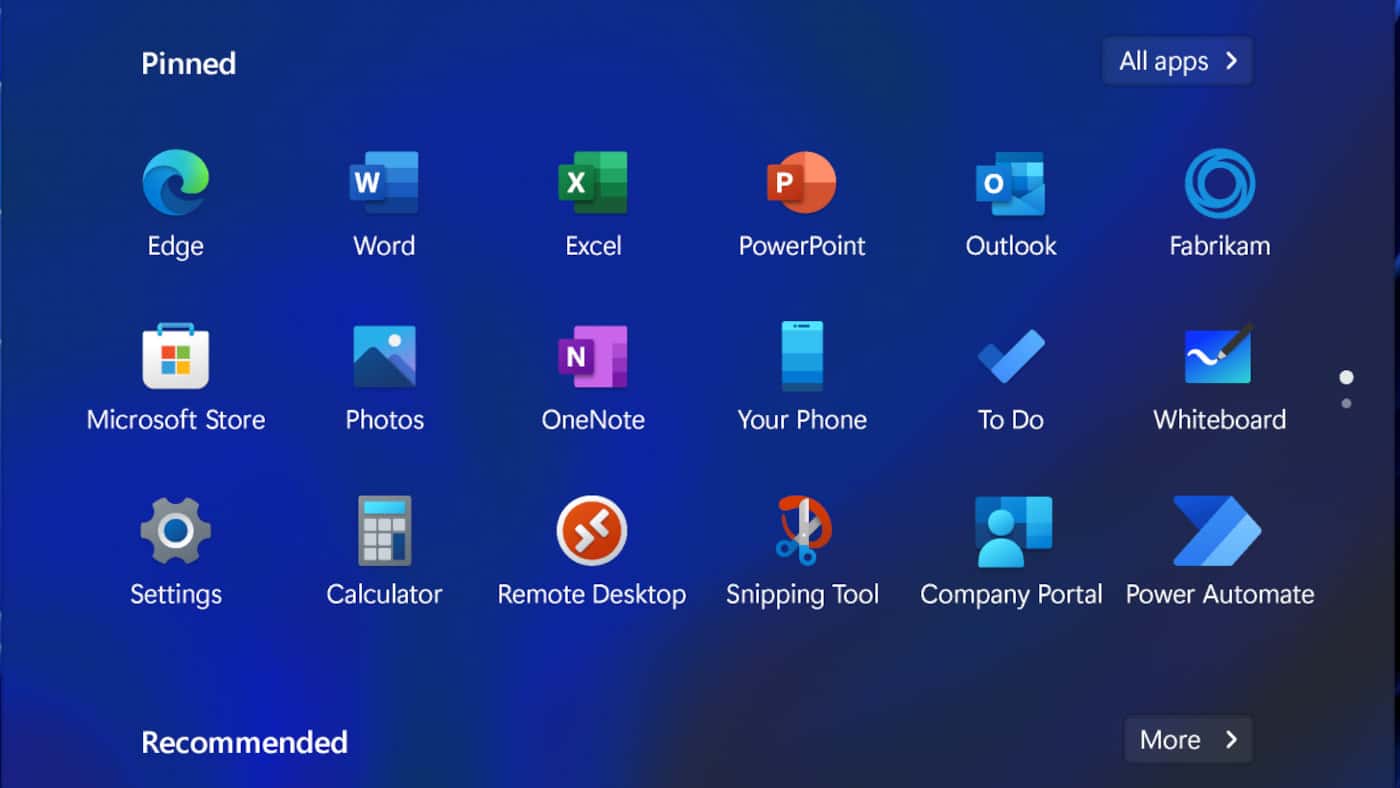1400x788 pixels.
Task: Open the Settings gear icon
Action: click(x=176, y=531)
